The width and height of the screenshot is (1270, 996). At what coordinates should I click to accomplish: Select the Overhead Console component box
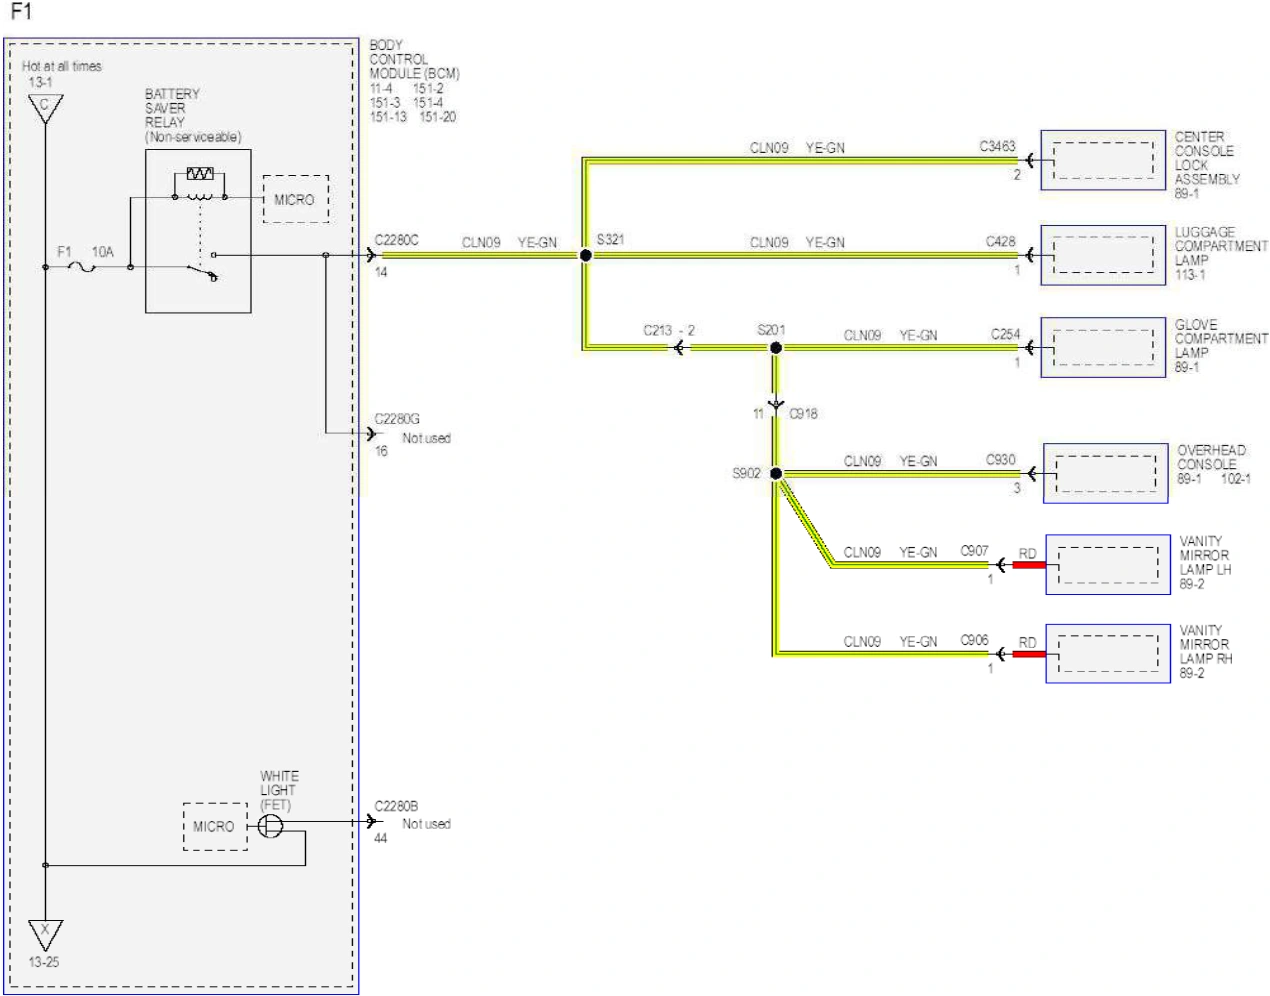pos(1105,473)
